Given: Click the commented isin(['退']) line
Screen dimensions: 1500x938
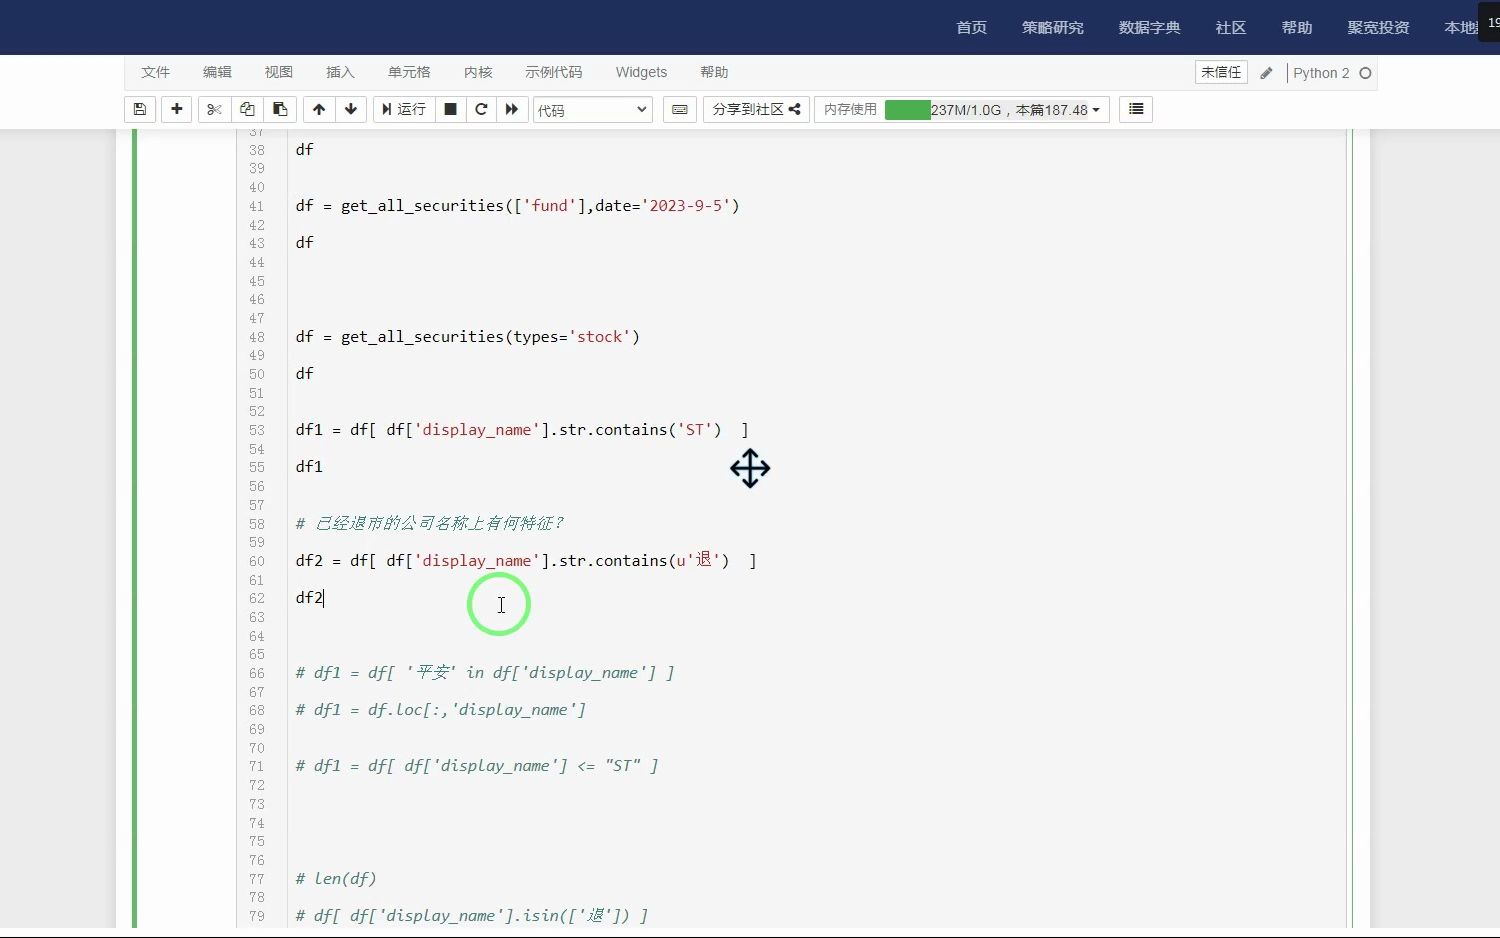Looking at the screenshot, I should click(472, 916).
